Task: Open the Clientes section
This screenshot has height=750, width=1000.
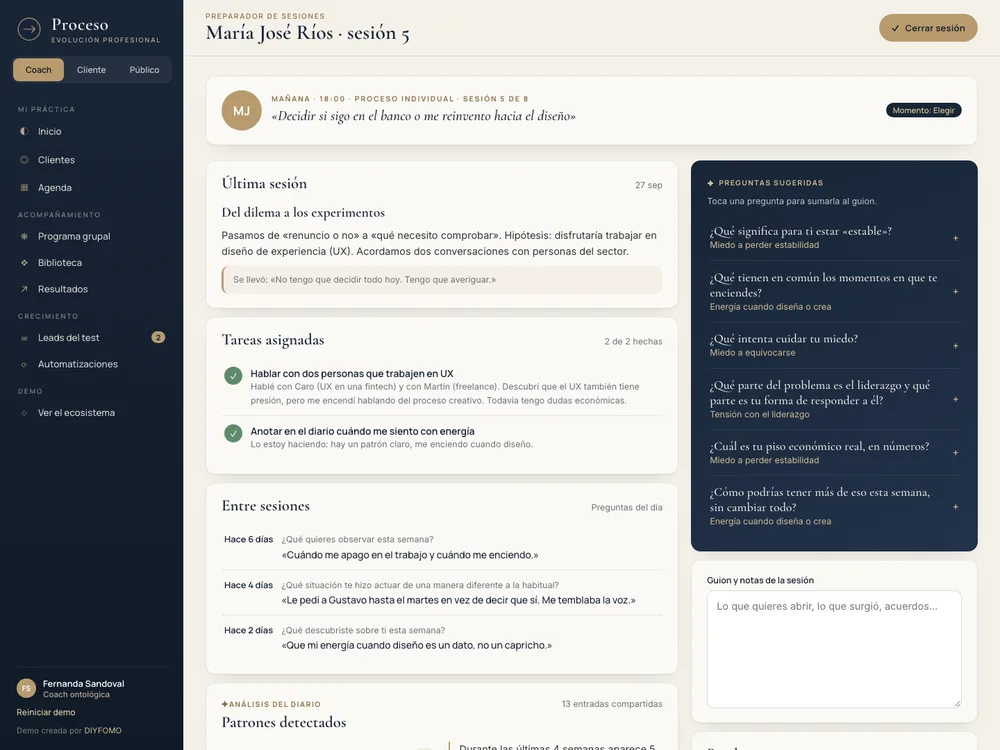Action: [92, 160]
